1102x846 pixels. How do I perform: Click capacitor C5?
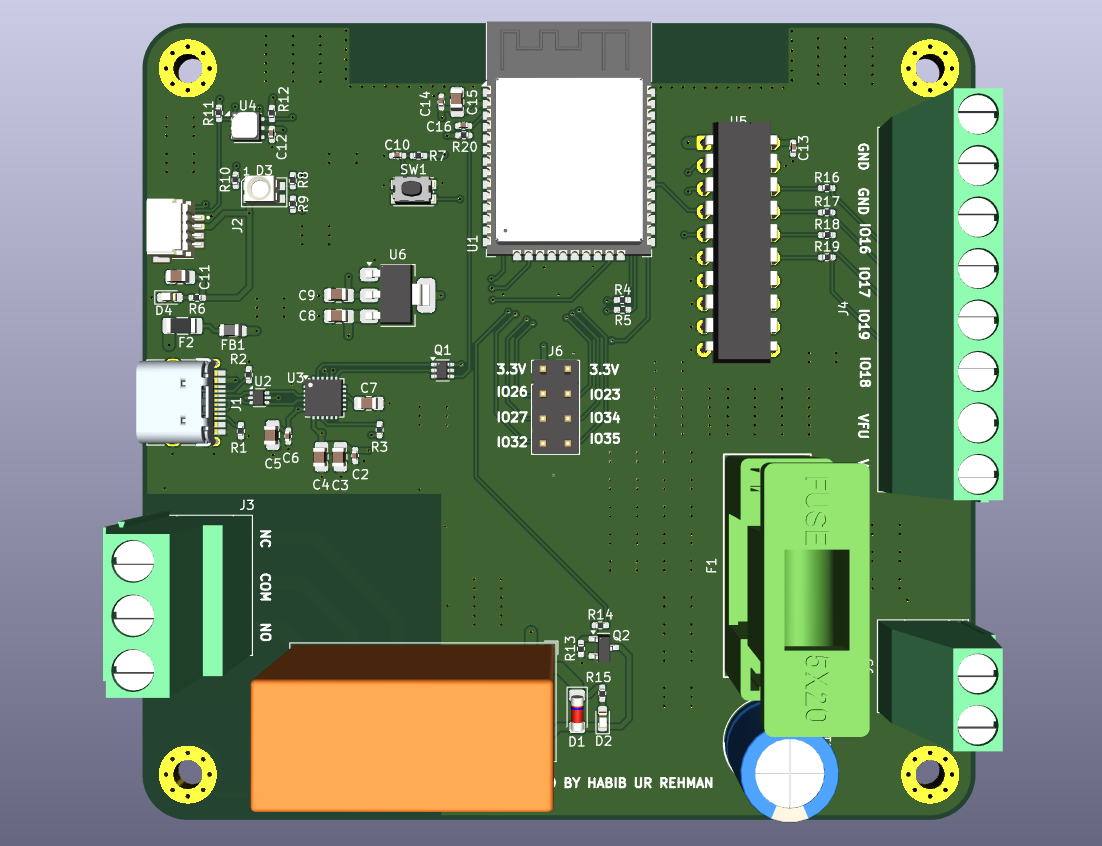point(272,435)
